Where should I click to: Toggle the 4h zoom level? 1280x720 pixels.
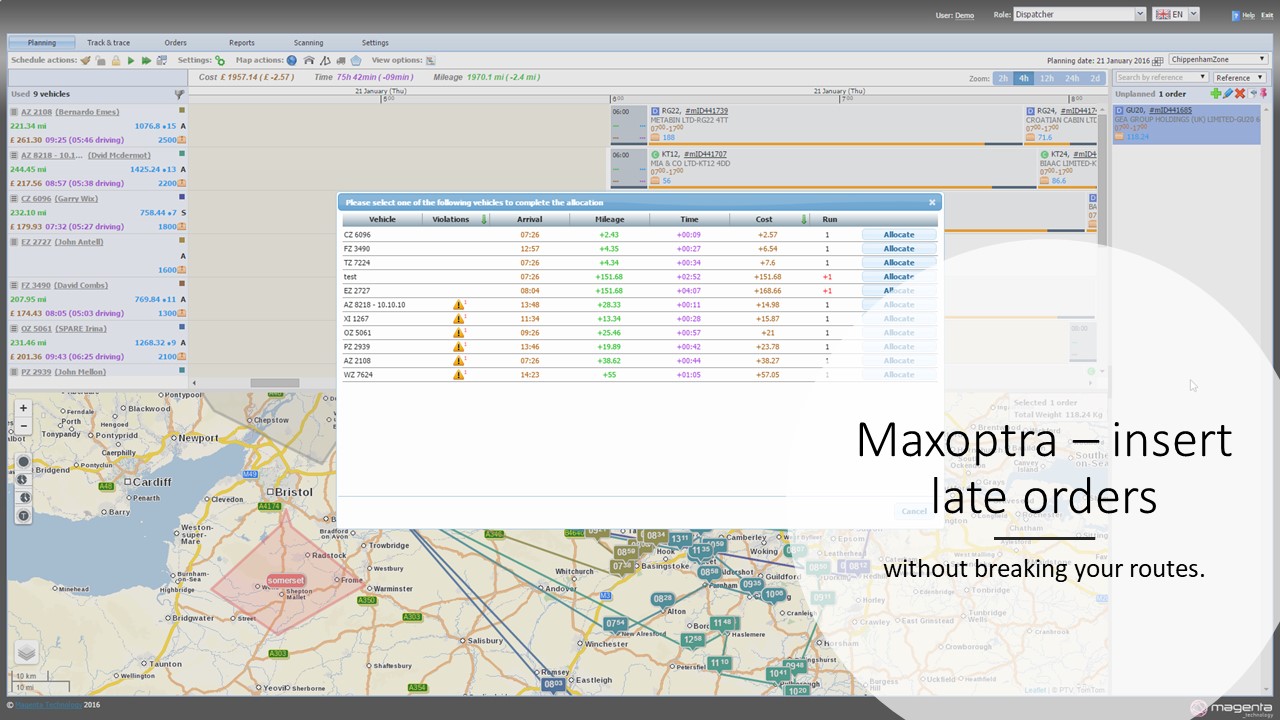point(1023,77)
